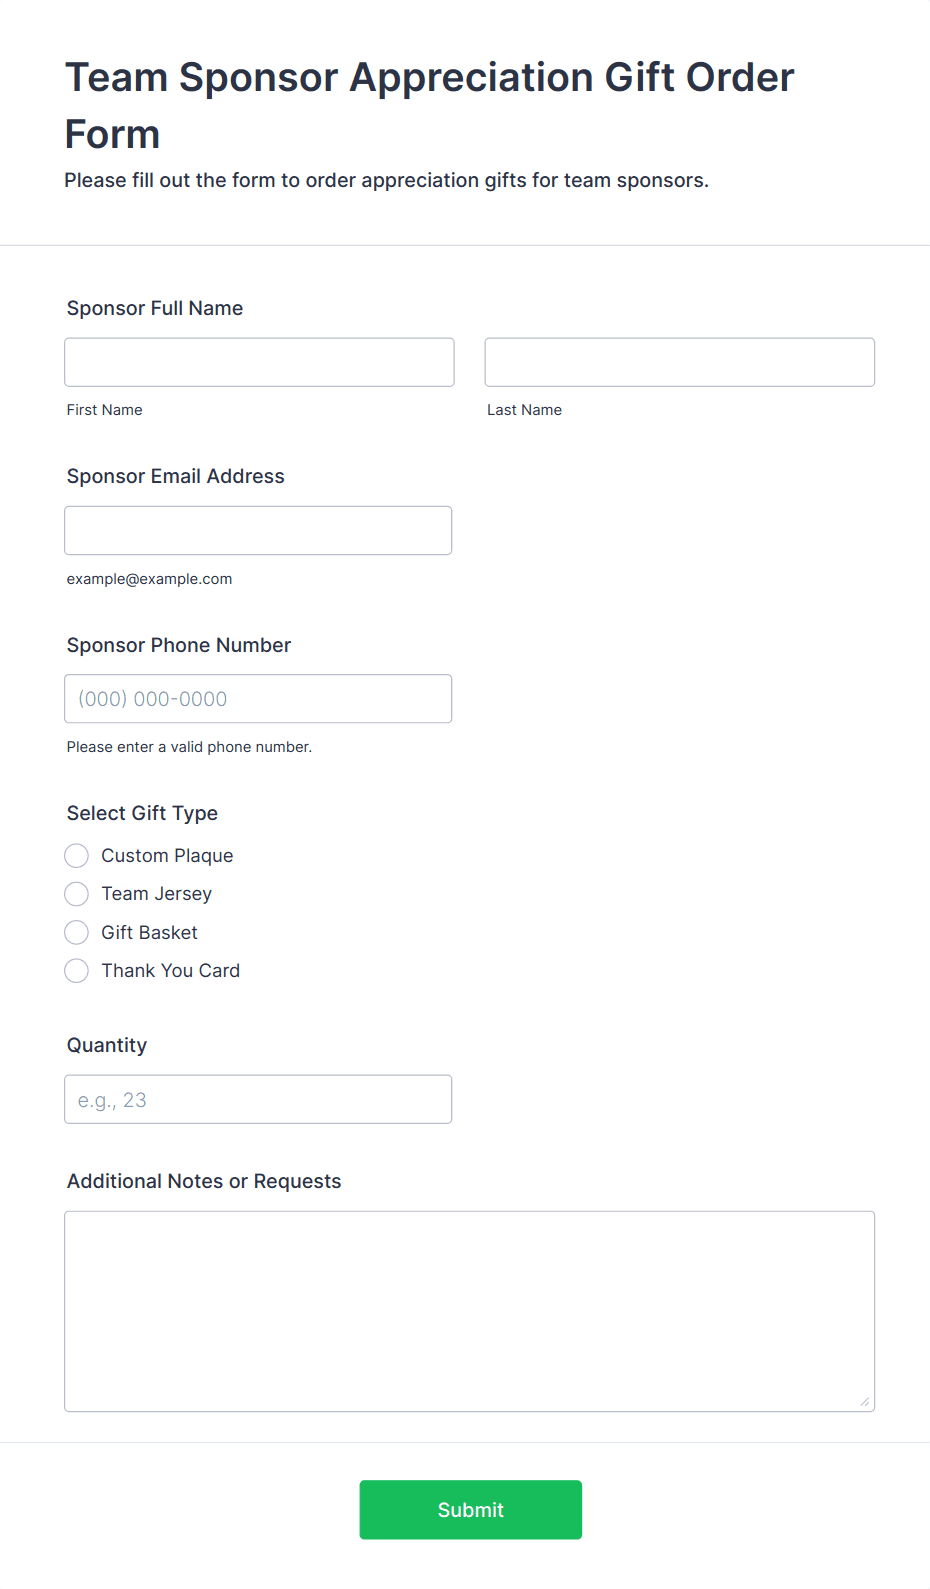The image size is (930, 1589).
Task: Click the Last Name input field
Action: click(680, 362)
